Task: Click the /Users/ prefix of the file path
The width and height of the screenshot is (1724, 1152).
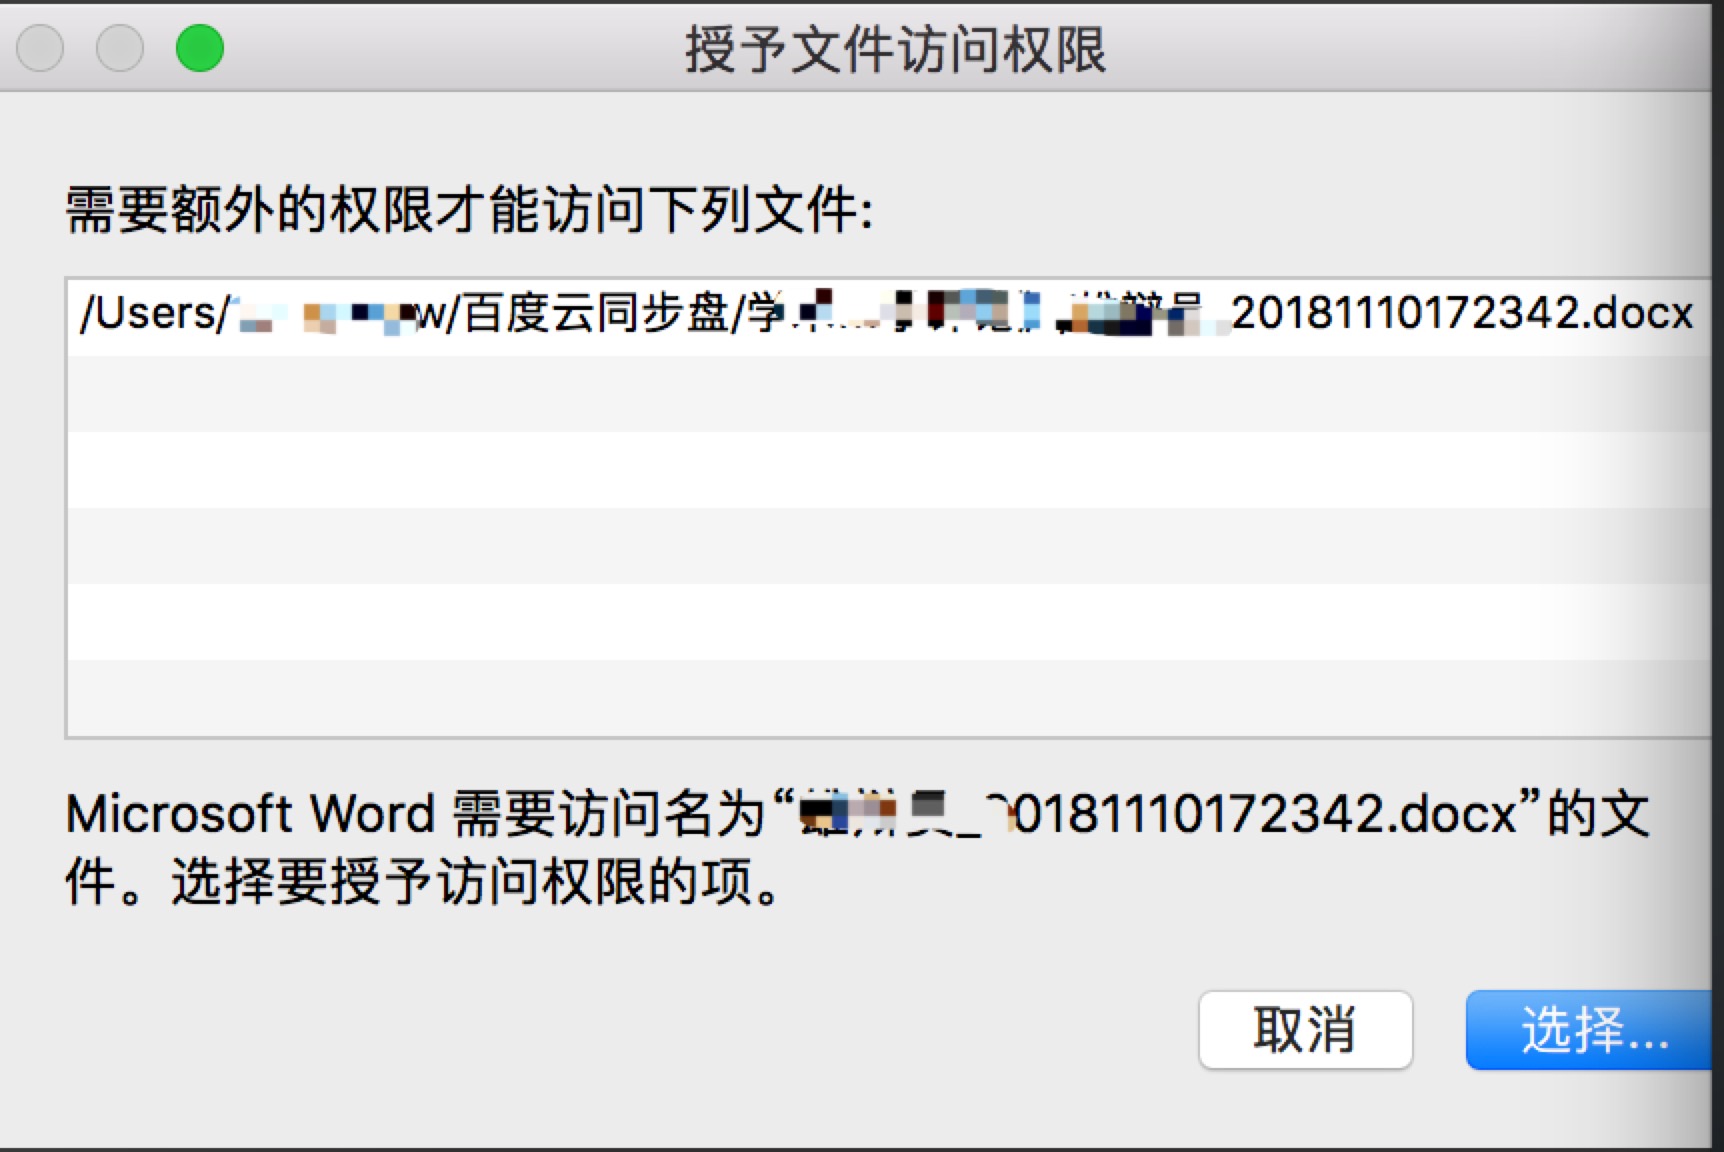Action: point(154,313)
